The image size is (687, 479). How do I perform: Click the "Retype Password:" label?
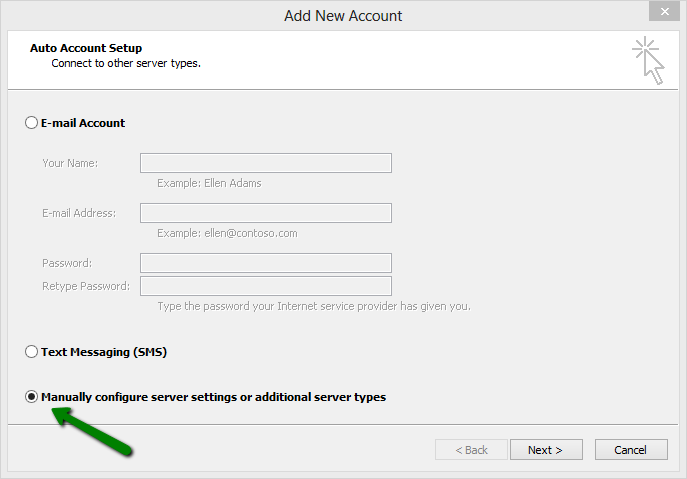coord(86,286)
